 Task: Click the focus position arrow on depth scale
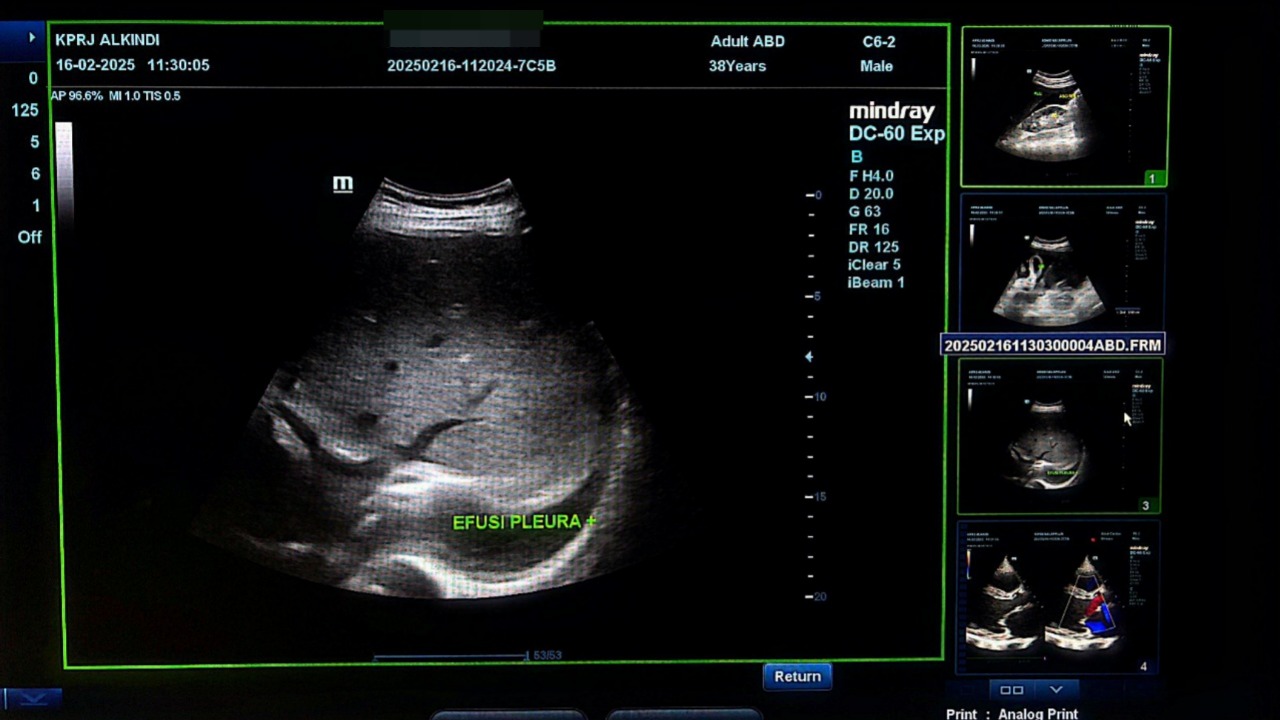click(809, 356)
